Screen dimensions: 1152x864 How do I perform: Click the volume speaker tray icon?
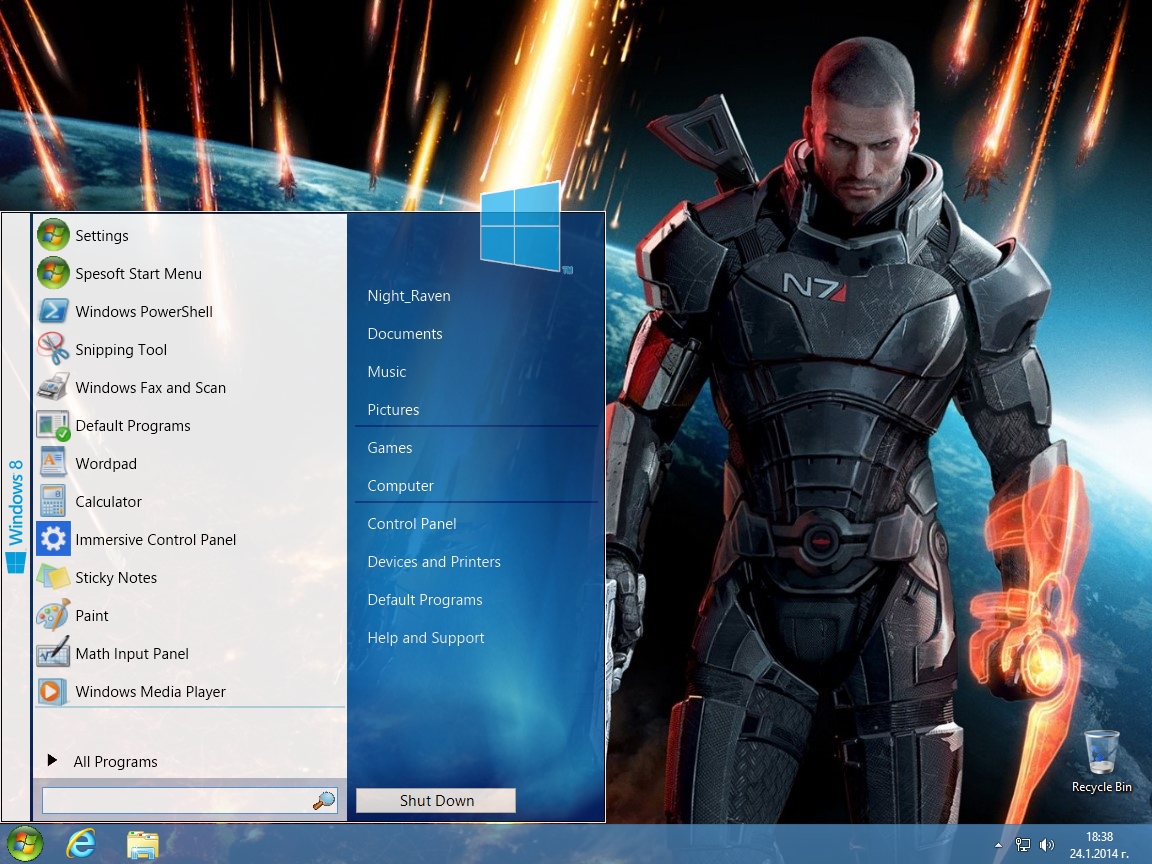pyautogui.click(x=1047, y=845)
